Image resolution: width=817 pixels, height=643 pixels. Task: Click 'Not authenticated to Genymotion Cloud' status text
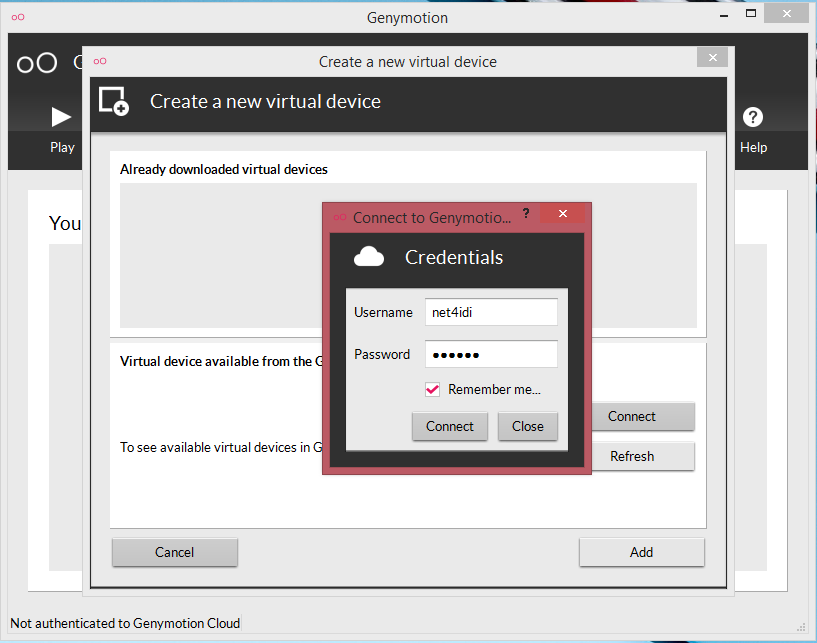[x=125, y=623]
